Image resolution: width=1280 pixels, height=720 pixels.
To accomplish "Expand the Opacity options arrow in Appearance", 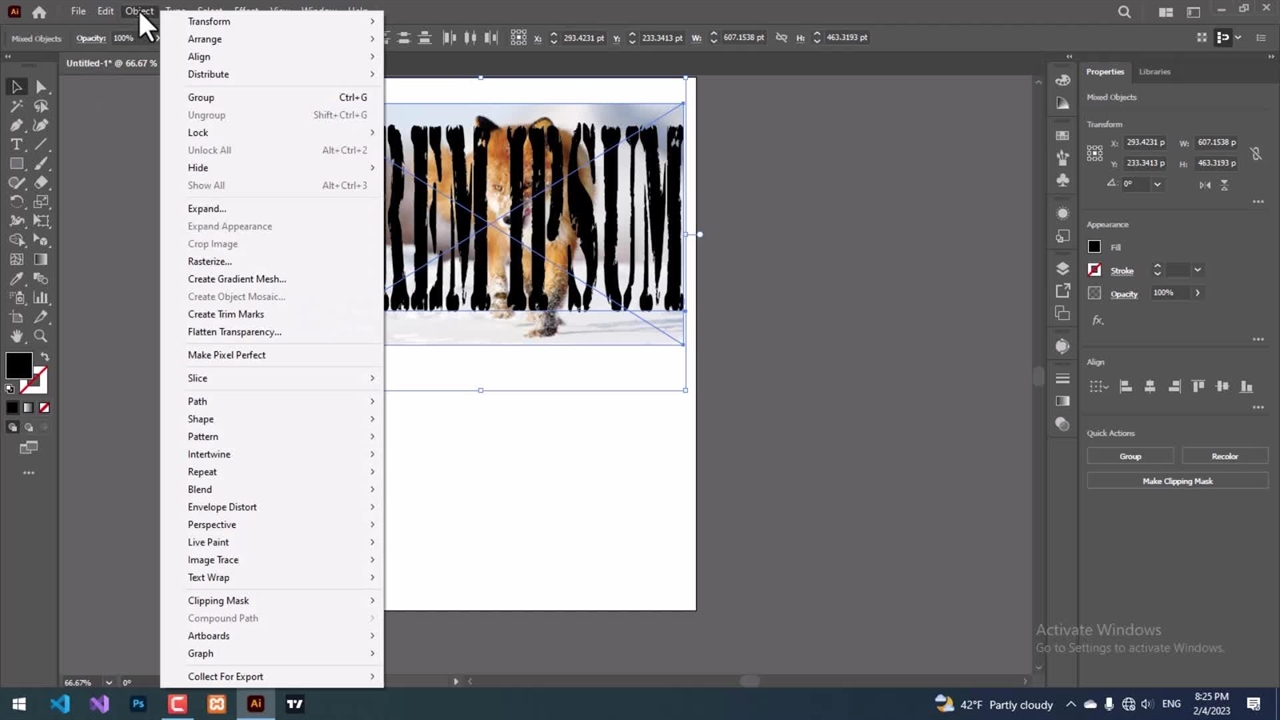I will 1197,293.
